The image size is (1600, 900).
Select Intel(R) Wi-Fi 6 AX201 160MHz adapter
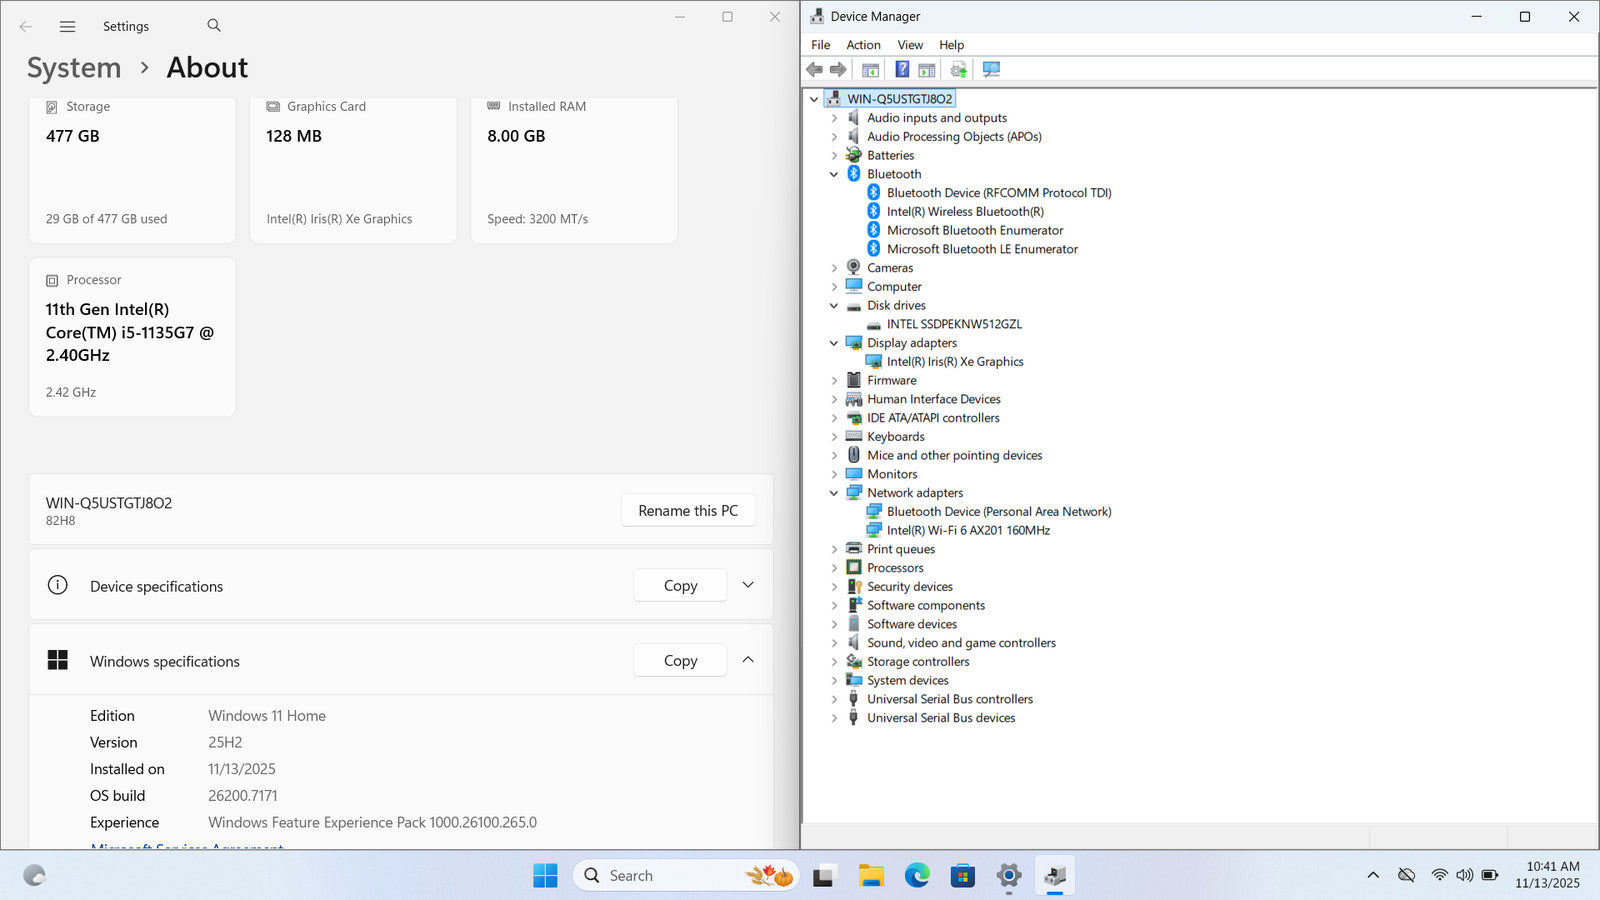tap(967, 531)
